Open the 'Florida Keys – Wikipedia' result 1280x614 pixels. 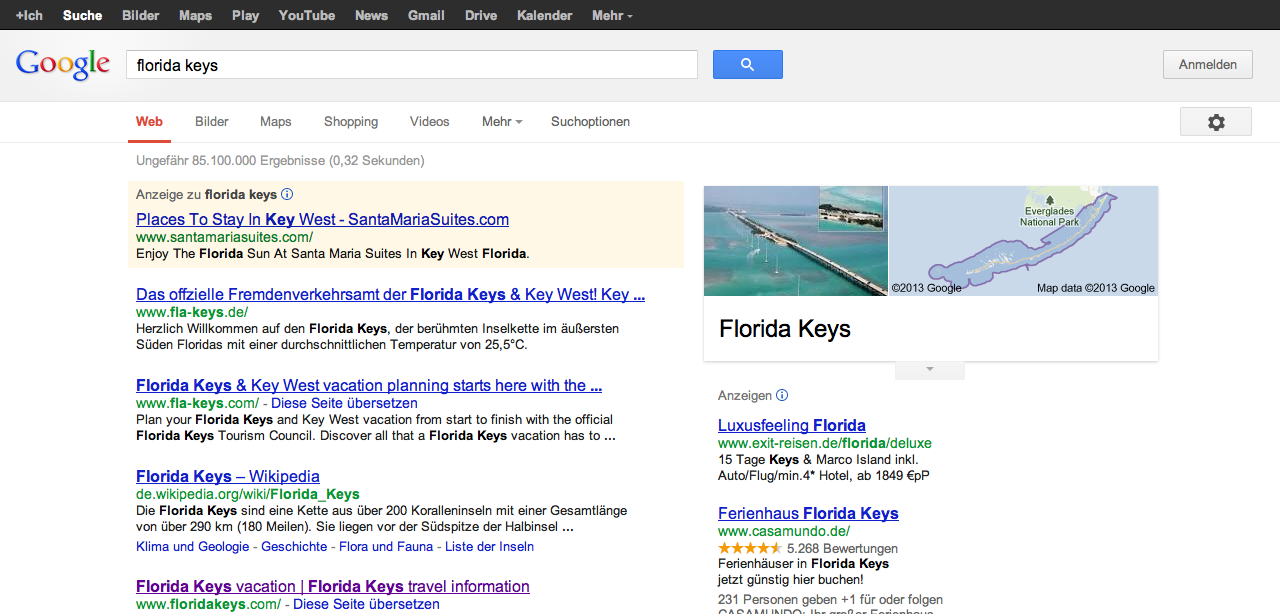[228, 476]
